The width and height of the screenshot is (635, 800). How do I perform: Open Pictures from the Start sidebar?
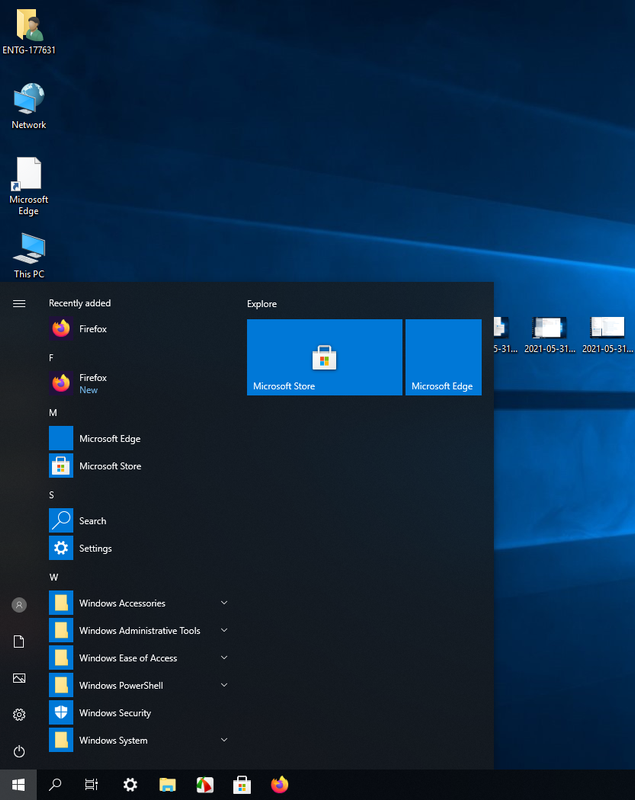click(x=19, y=678)
